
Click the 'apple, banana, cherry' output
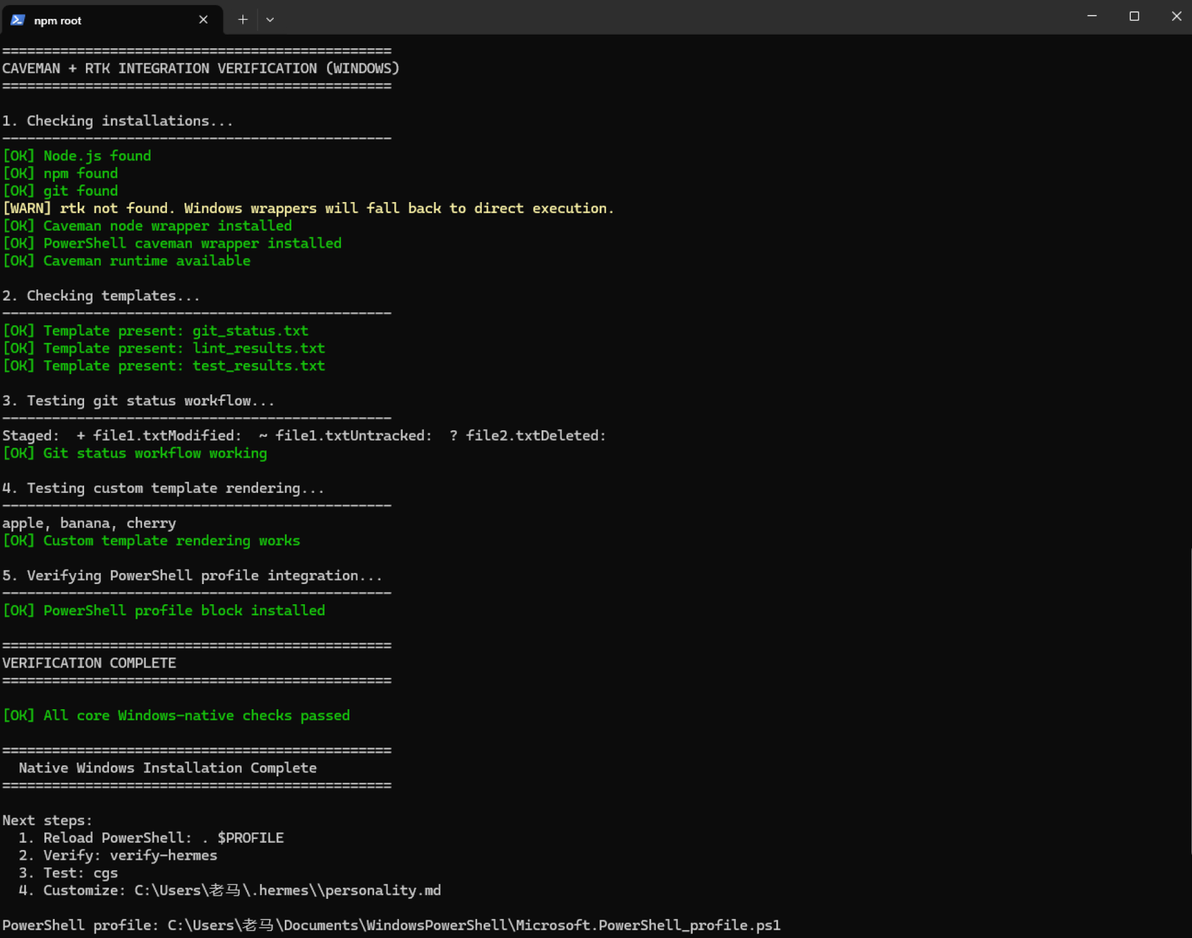(x=89, y=523)
